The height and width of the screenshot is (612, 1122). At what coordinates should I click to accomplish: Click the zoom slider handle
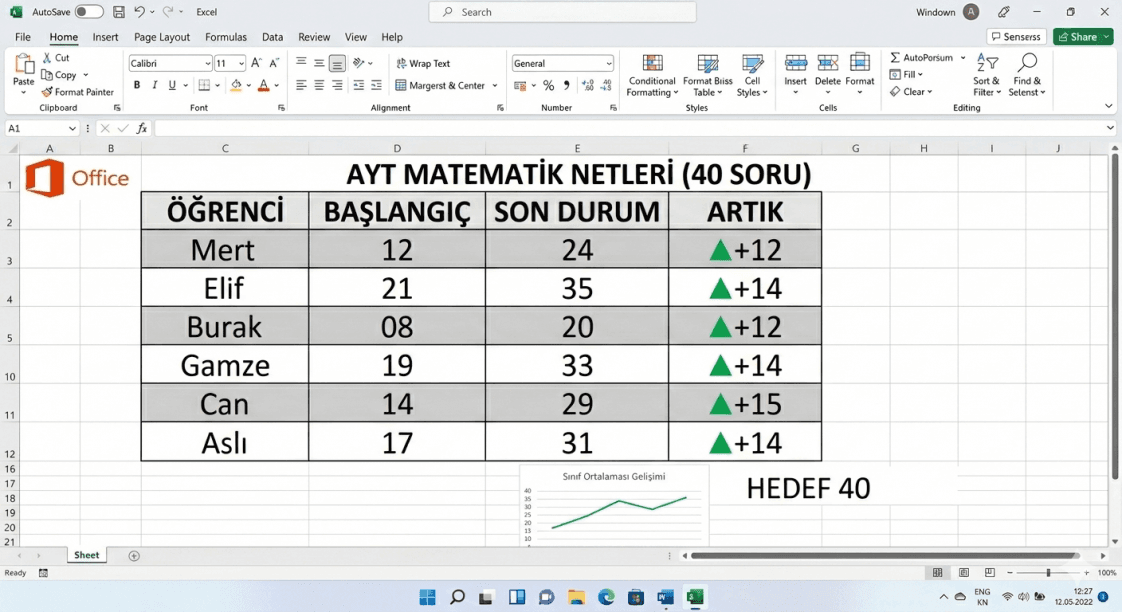1048,573
